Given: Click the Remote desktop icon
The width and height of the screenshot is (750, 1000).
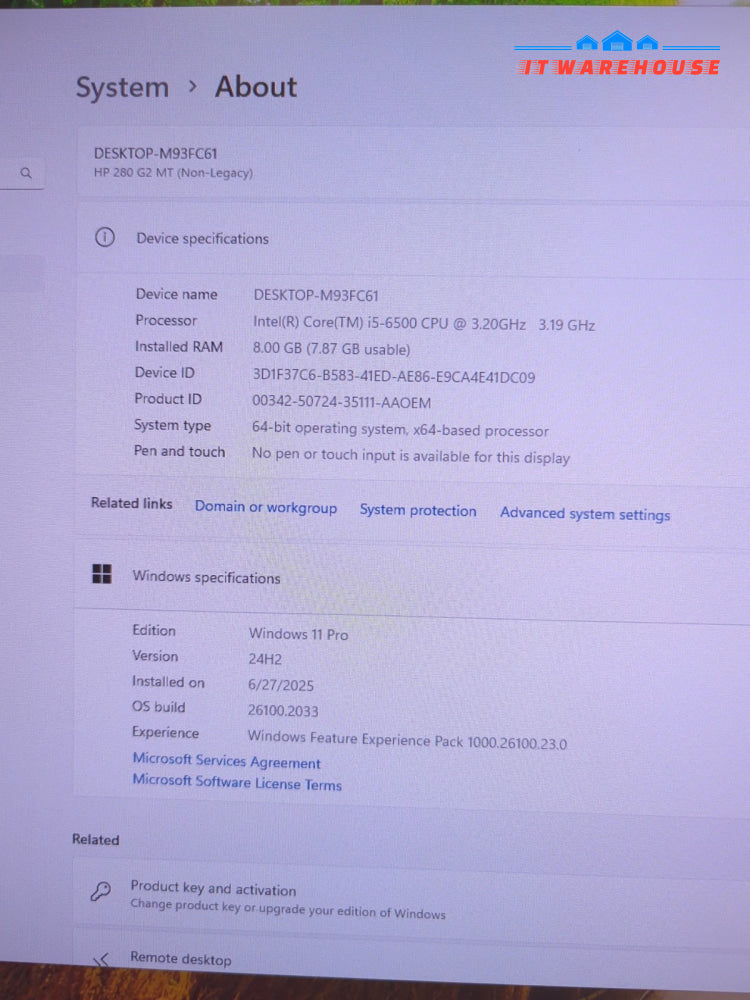Looking at the screenshot, I should [x=101, y=959].
